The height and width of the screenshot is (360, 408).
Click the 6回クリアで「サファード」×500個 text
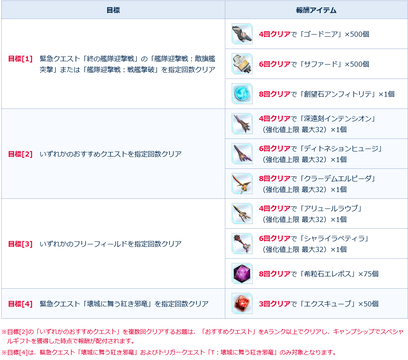(314, 64)
